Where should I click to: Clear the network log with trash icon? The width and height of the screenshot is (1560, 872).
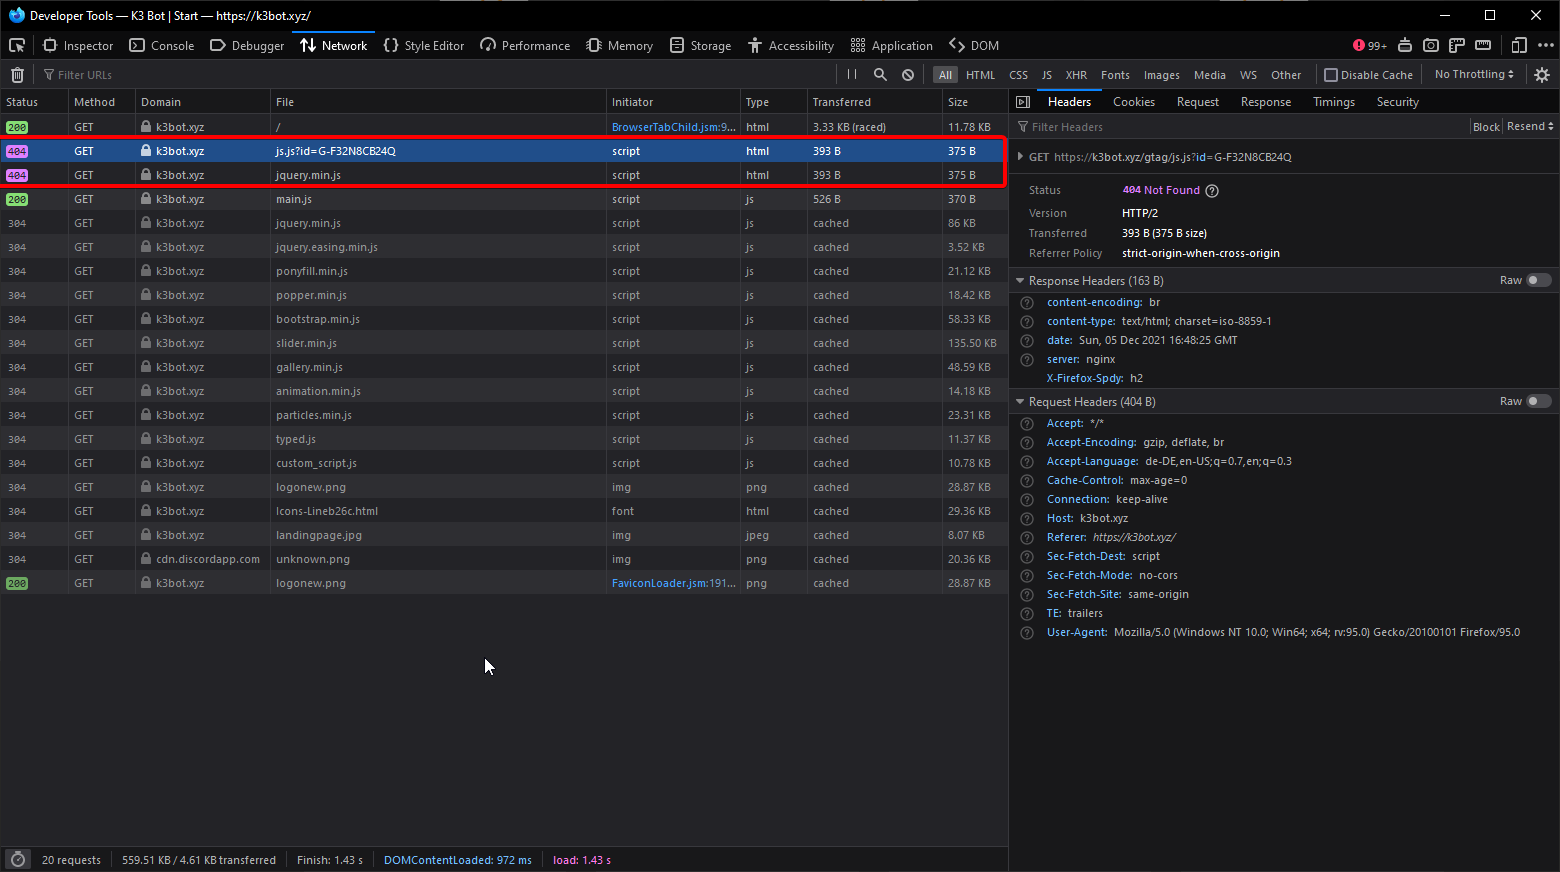(x=17, y=75)
